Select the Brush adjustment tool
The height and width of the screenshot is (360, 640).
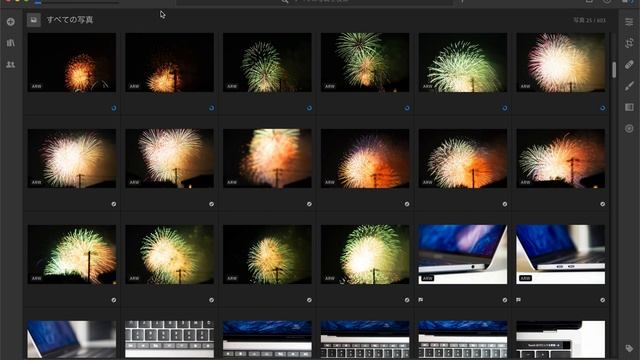[x=629, y=86]
